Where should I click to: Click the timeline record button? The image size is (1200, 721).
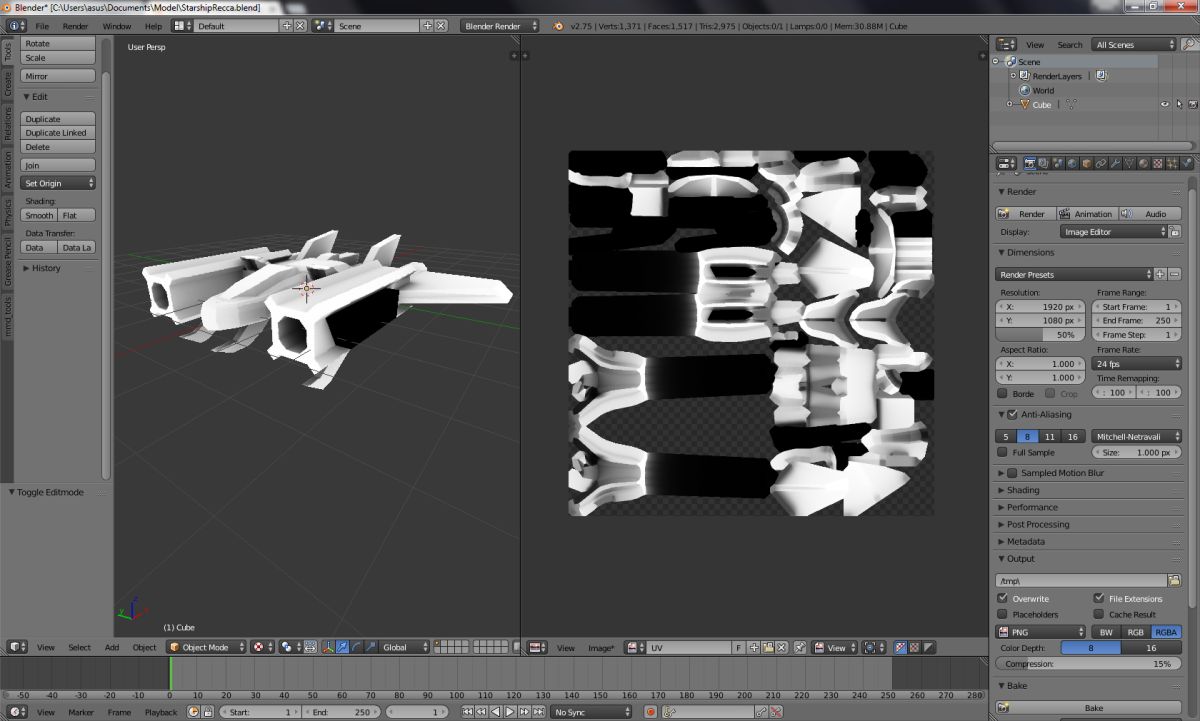tap(650, 712)
